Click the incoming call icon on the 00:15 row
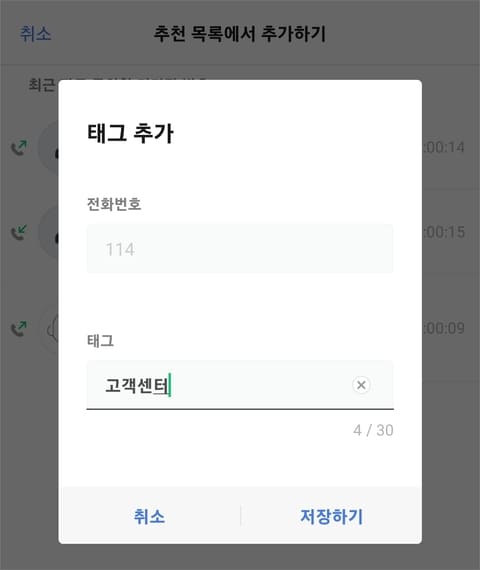 (x=19, y=232)
